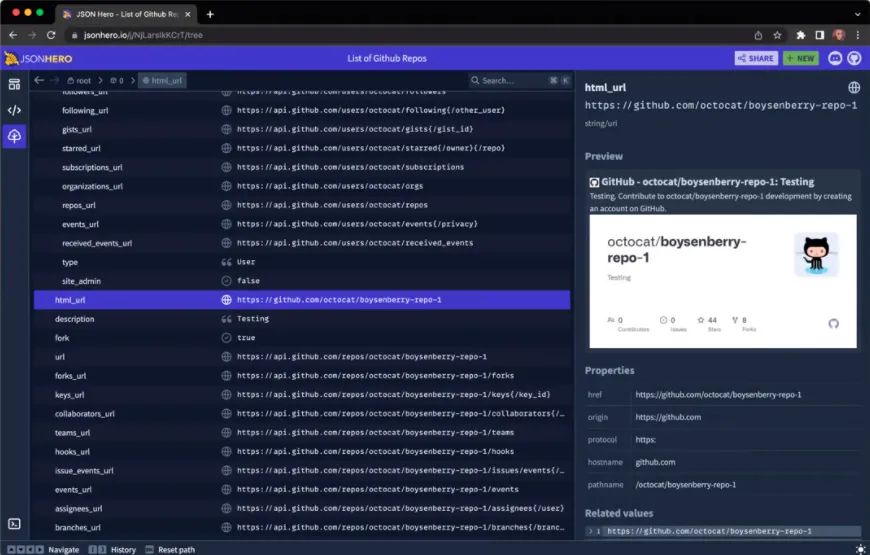
Task: Click the JSON Hero logo
Action: point(38,58)
